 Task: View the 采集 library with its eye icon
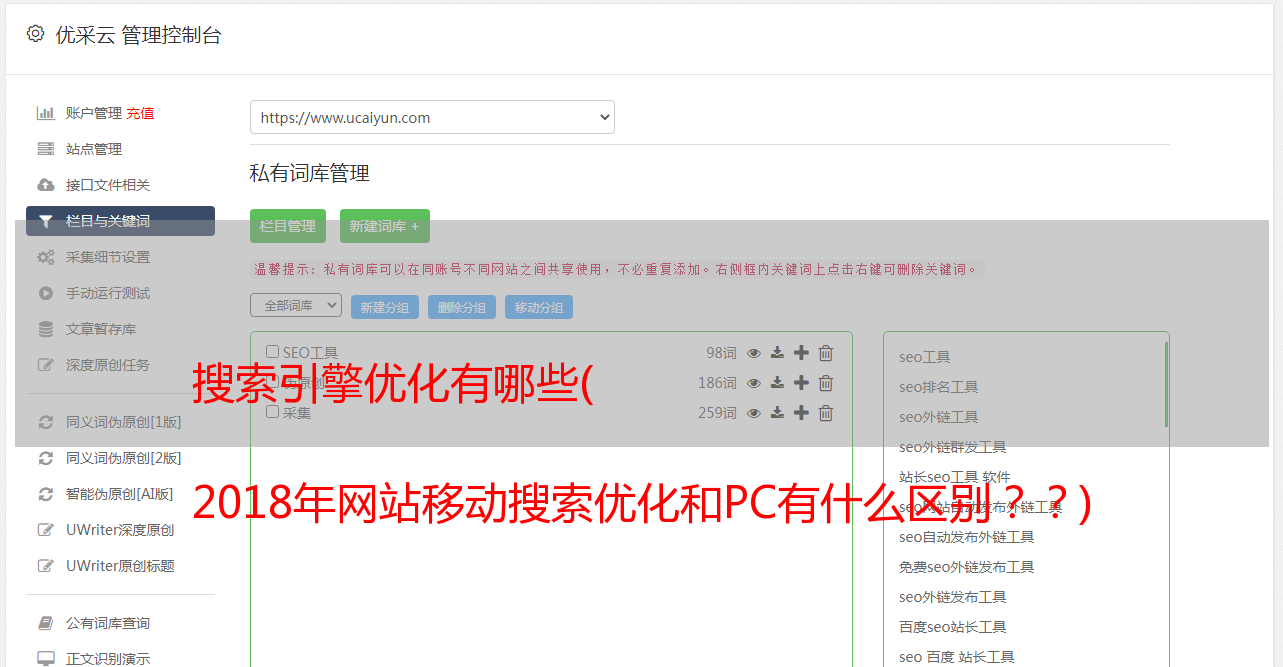coord(754,413)
